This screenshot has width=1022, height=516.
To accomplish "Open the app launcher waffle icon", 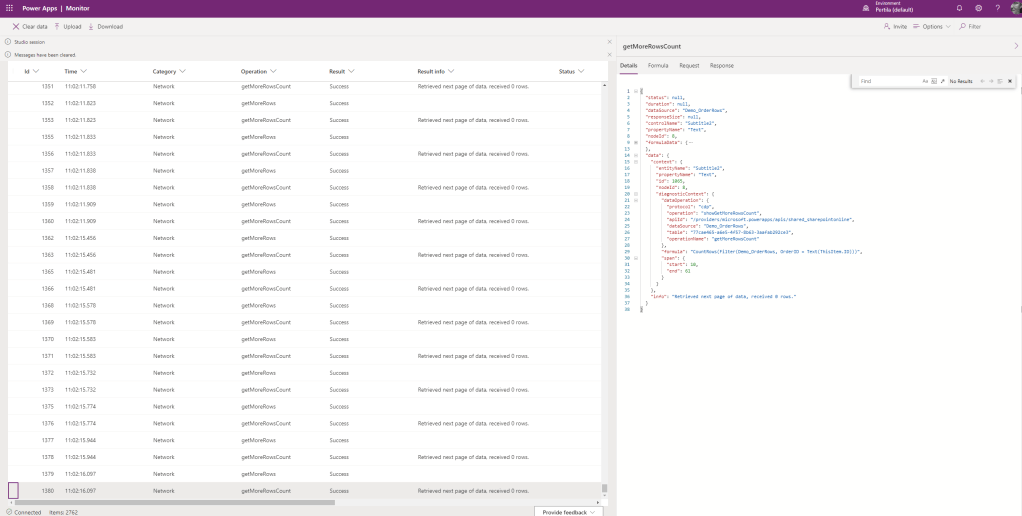I will coord(9,8).
